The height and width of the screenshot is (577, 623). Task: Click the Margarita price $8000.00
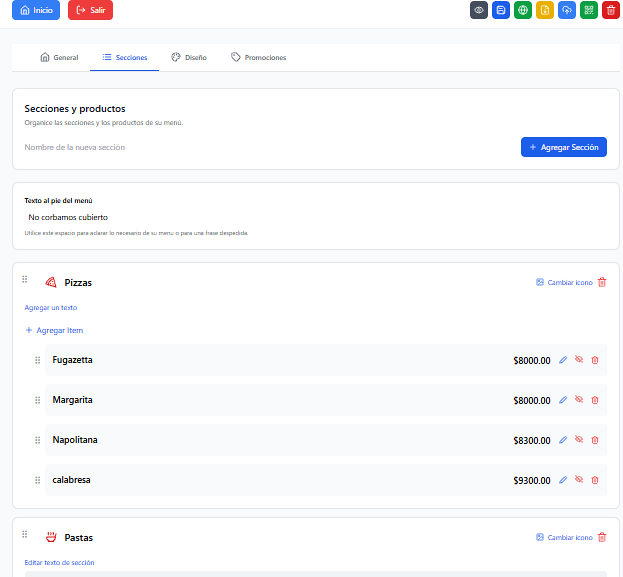click(x=532, y=401)
